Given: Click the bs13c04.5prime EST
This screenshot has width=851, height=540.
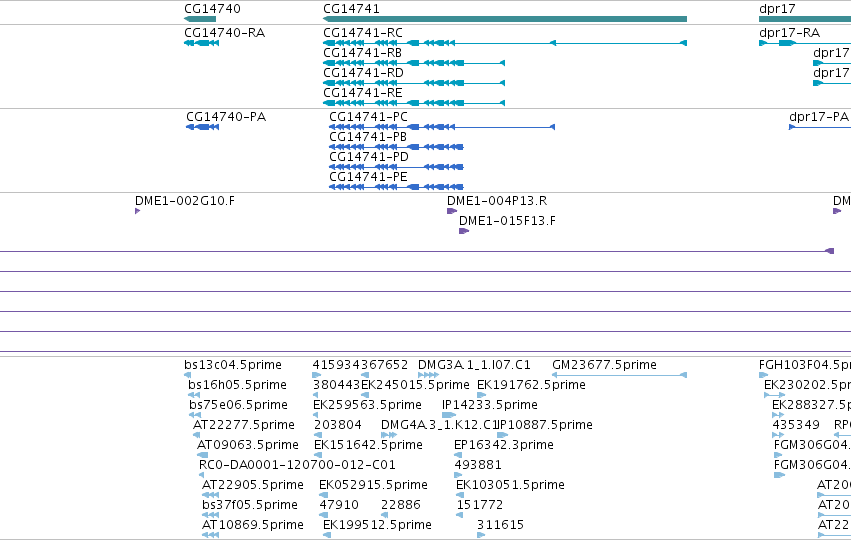Looking at the screenshot, I should pos(233,365).
